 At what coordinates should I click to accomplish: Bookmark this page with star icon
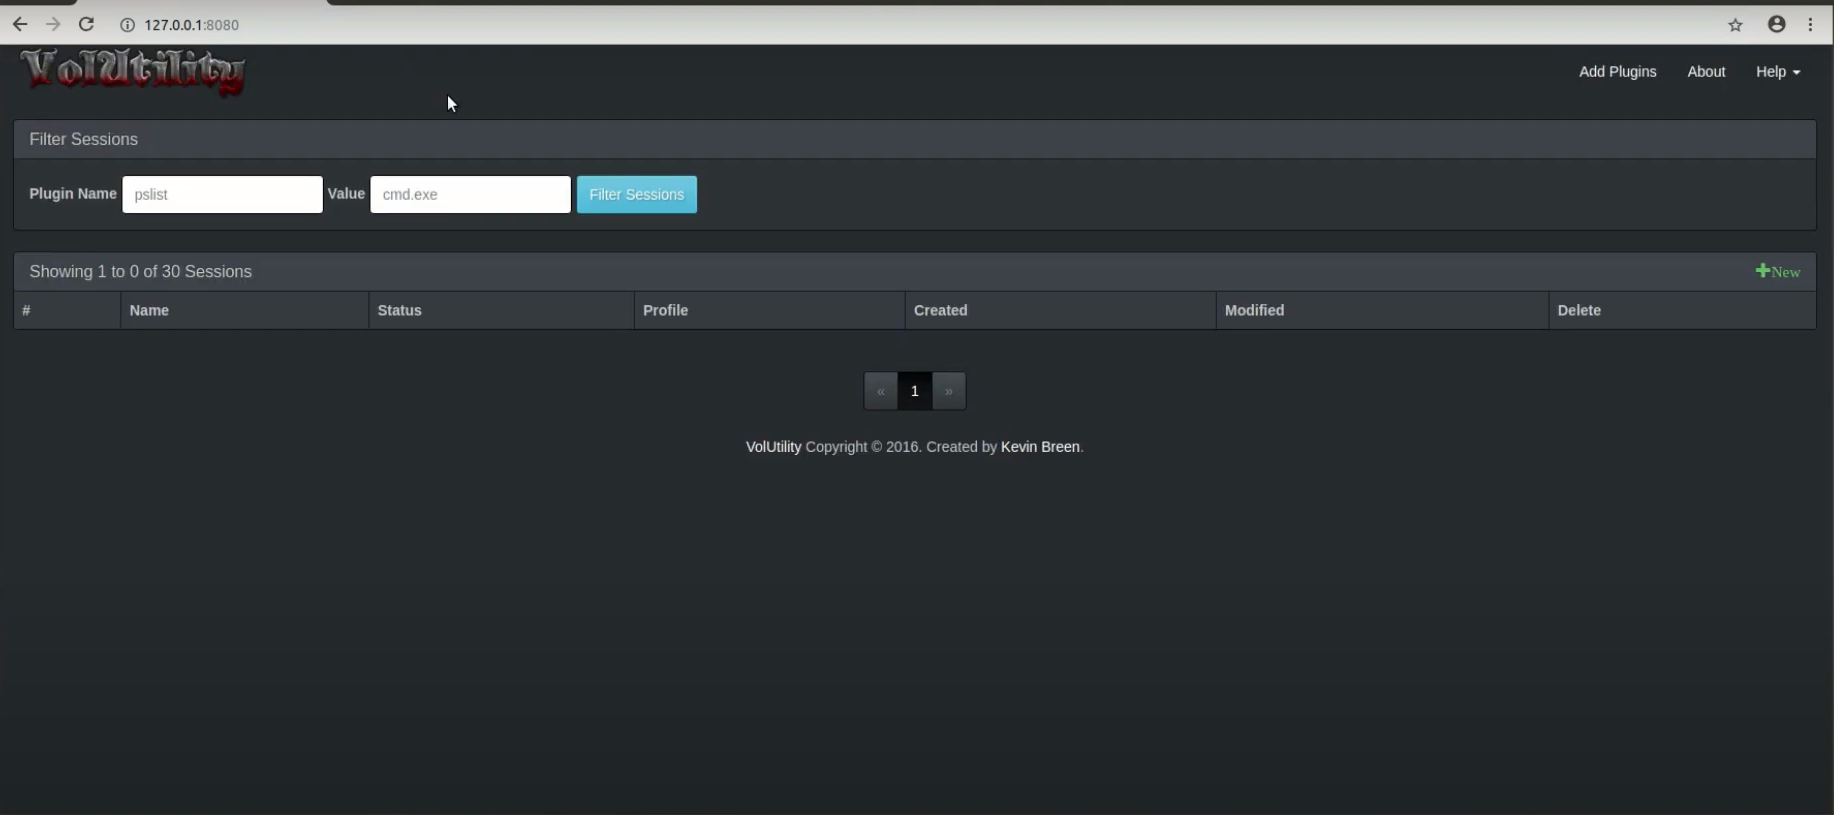[1735, 25]
